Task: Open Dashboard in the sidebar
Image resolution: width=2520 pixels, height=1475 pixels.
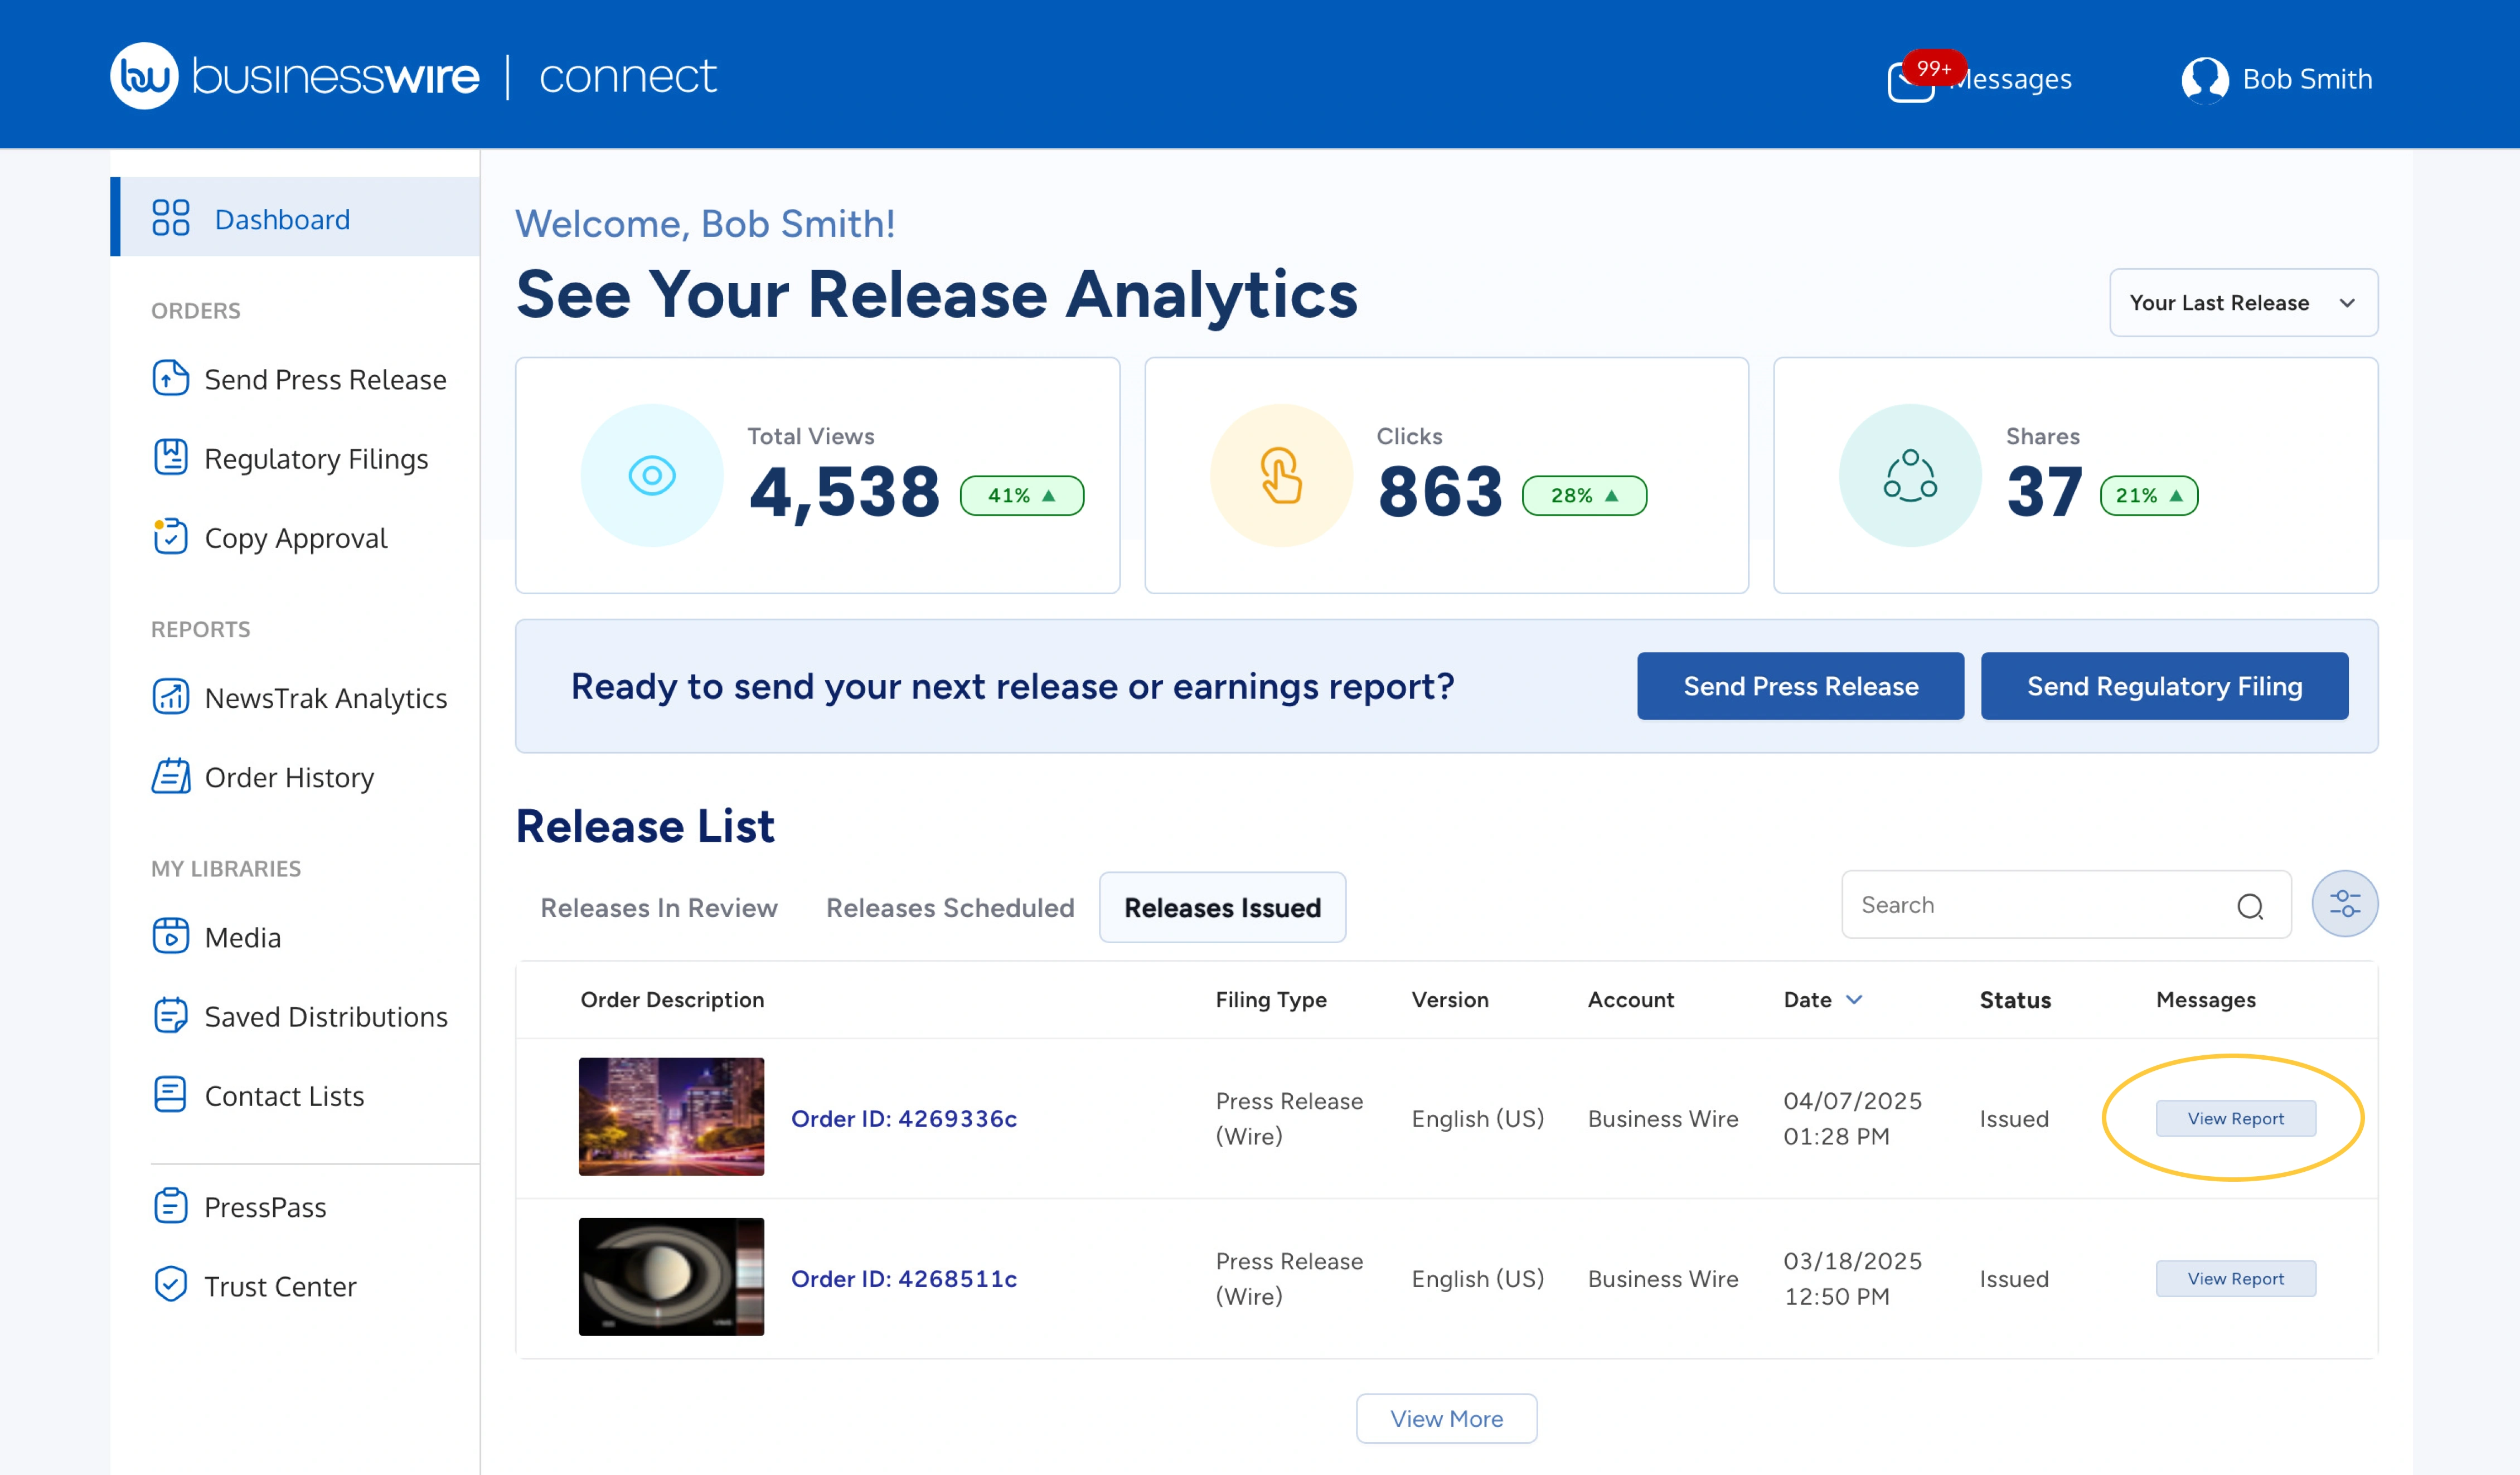Action: [x=295, y=218]
